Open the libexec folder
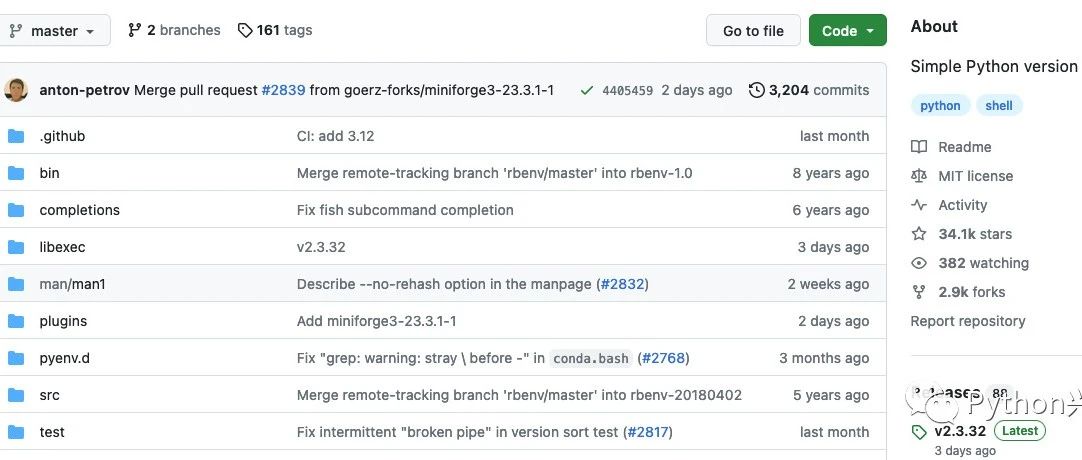This screenshot has height=460, width=1082. (x=60, y=247)
